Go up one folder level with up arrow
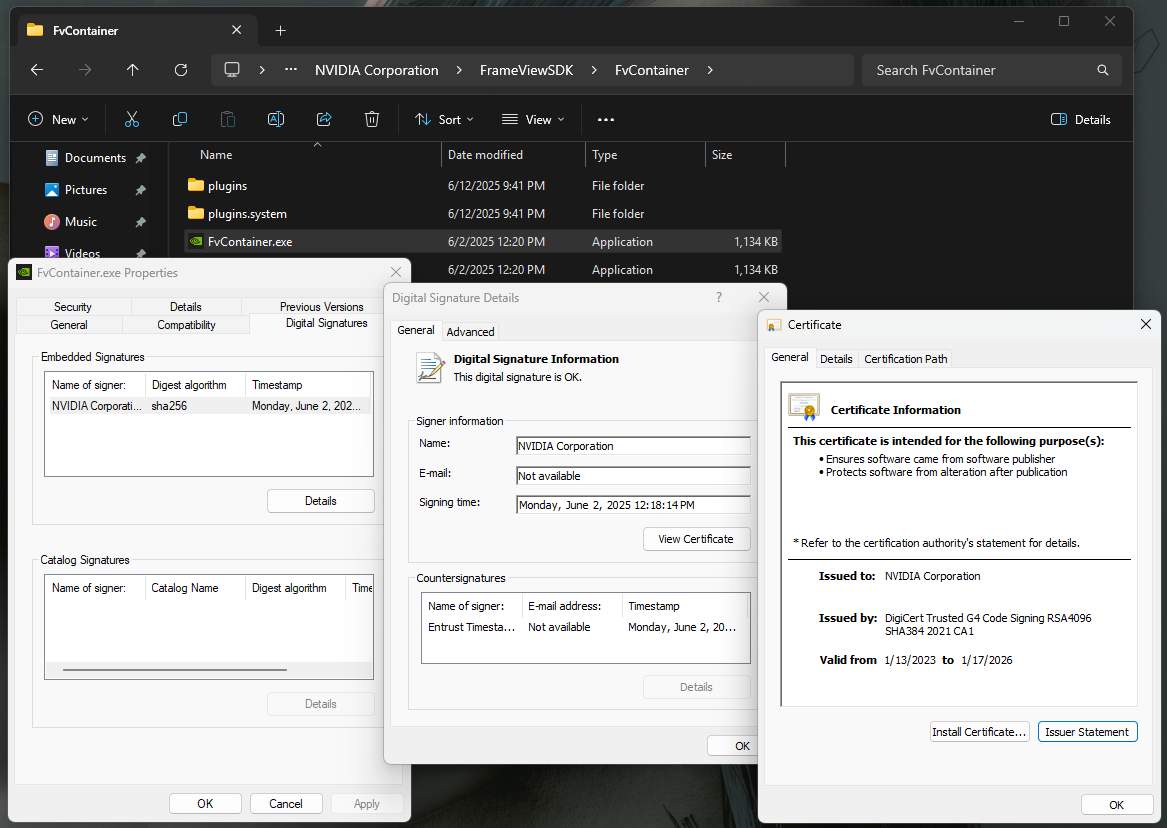This screenshot has width=1167, height=828. pyautogui.click(x=132, y=70)
